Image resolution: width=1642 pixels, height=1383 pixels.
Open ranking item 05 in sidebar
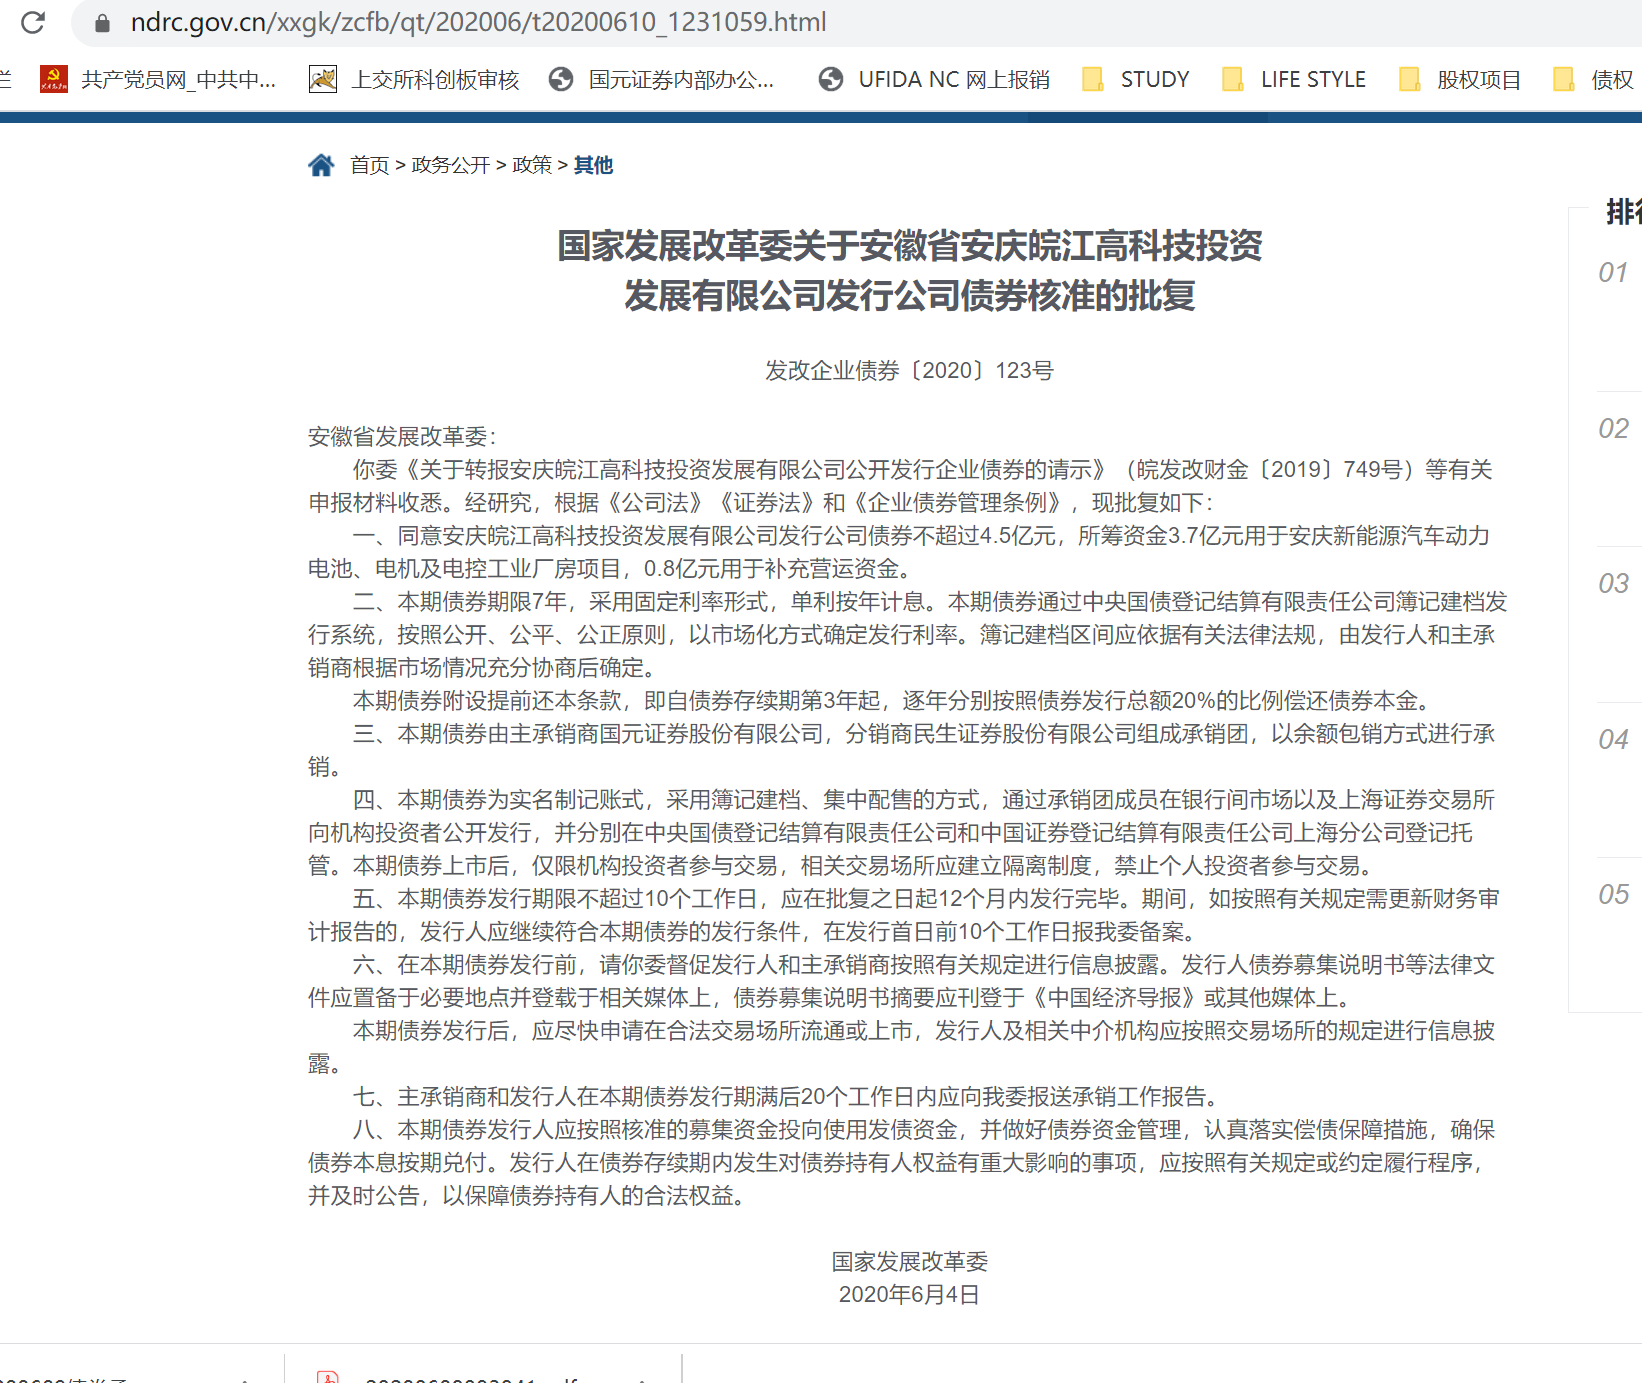1613,894
